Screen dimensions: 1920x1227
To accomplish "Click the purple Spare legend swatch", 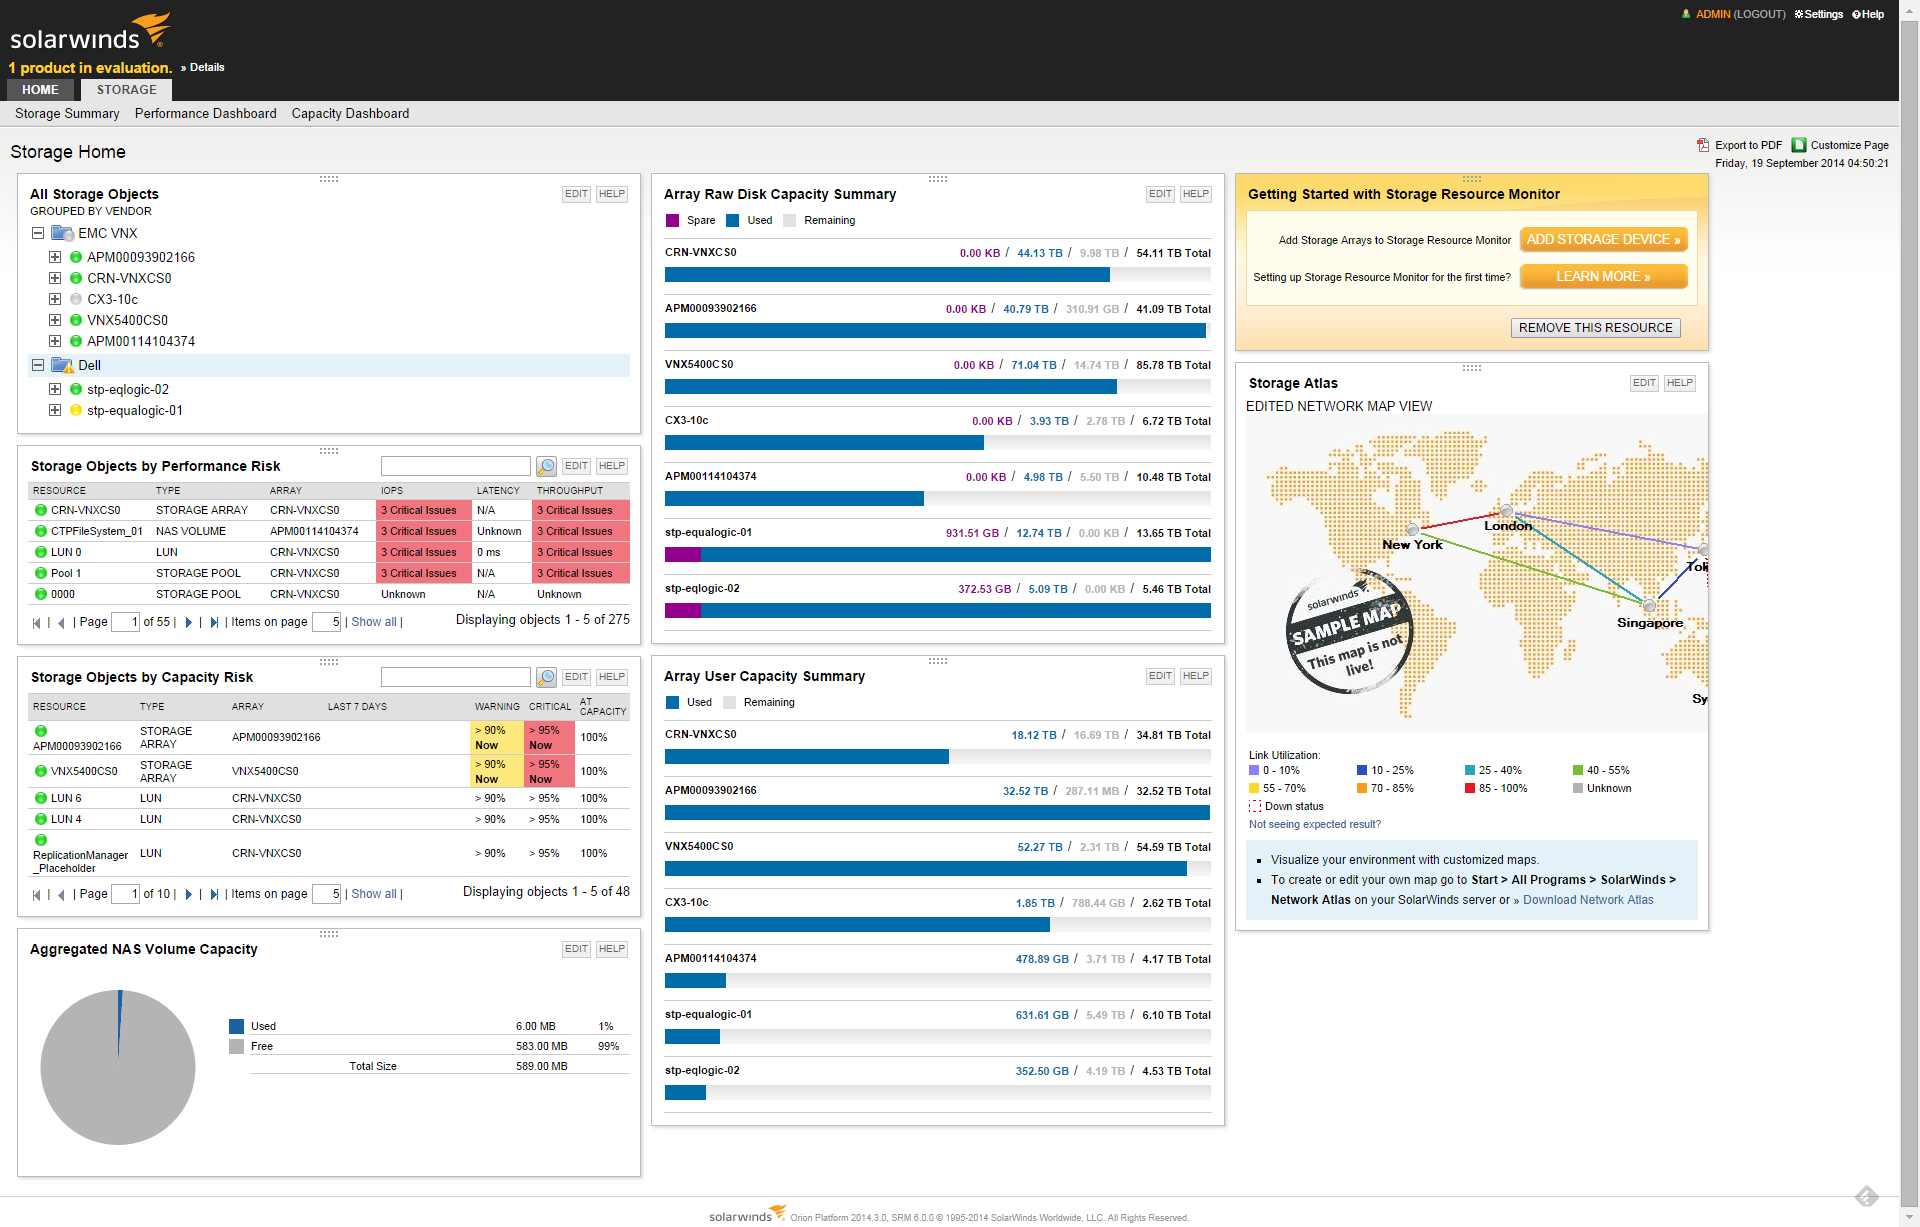I will [673, 221].
